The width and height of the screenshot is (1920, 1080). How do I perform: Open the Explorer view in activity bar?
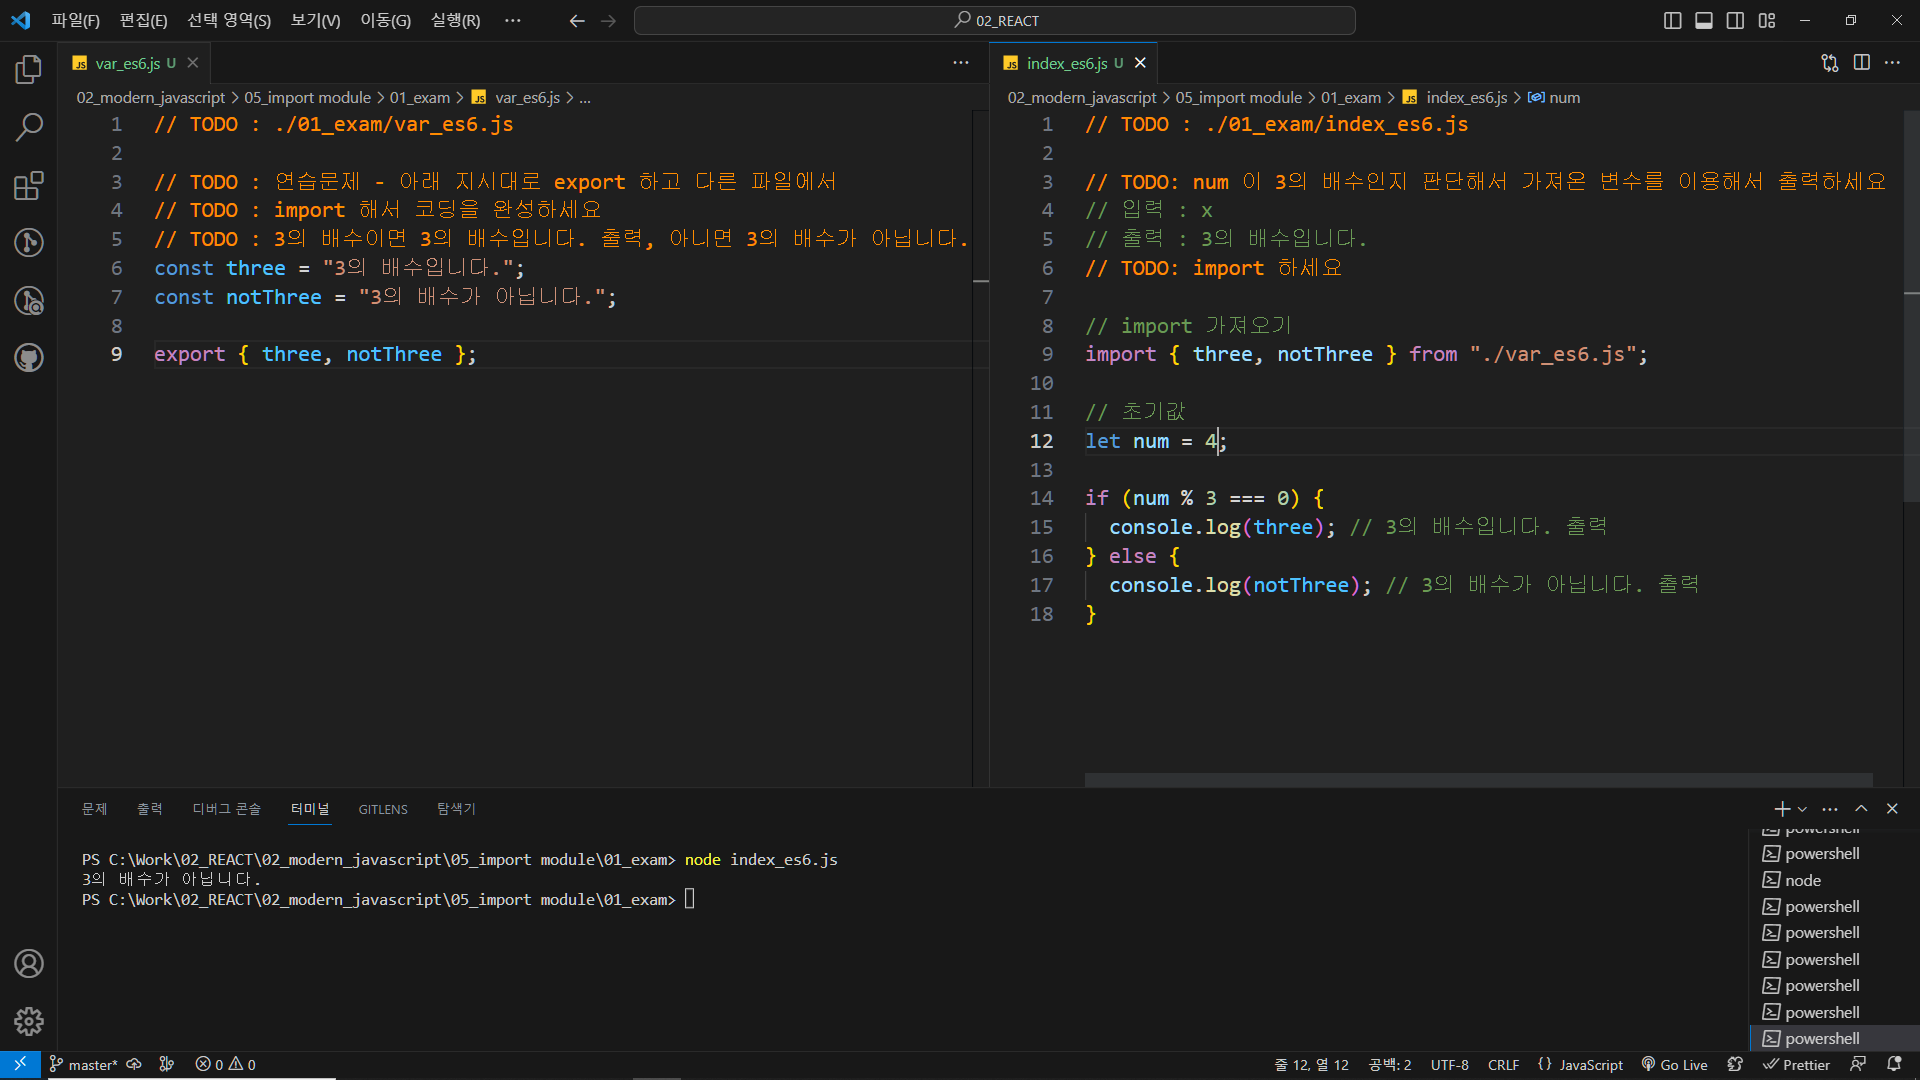coord(29,69)
